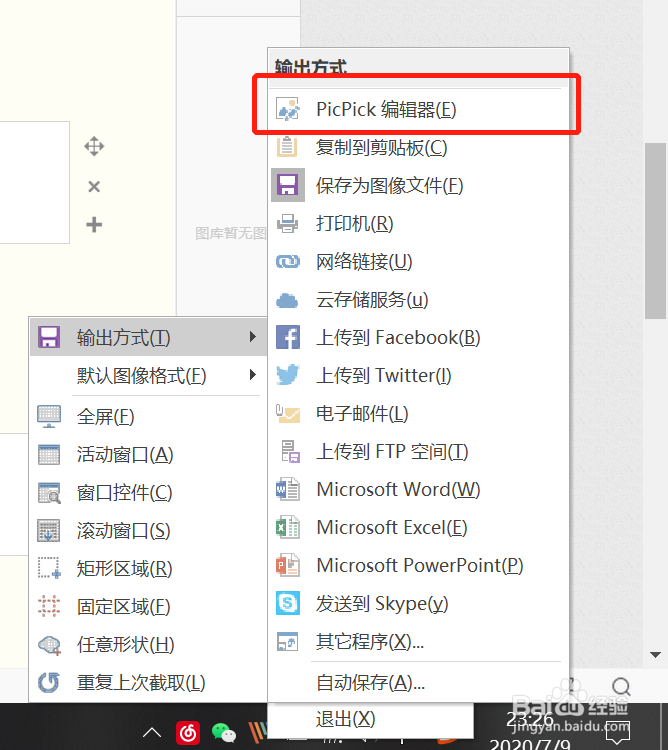Click the clipboard icon for copy option
The image size is (668, 750).
pyautogui.click(x=287, y=147)
